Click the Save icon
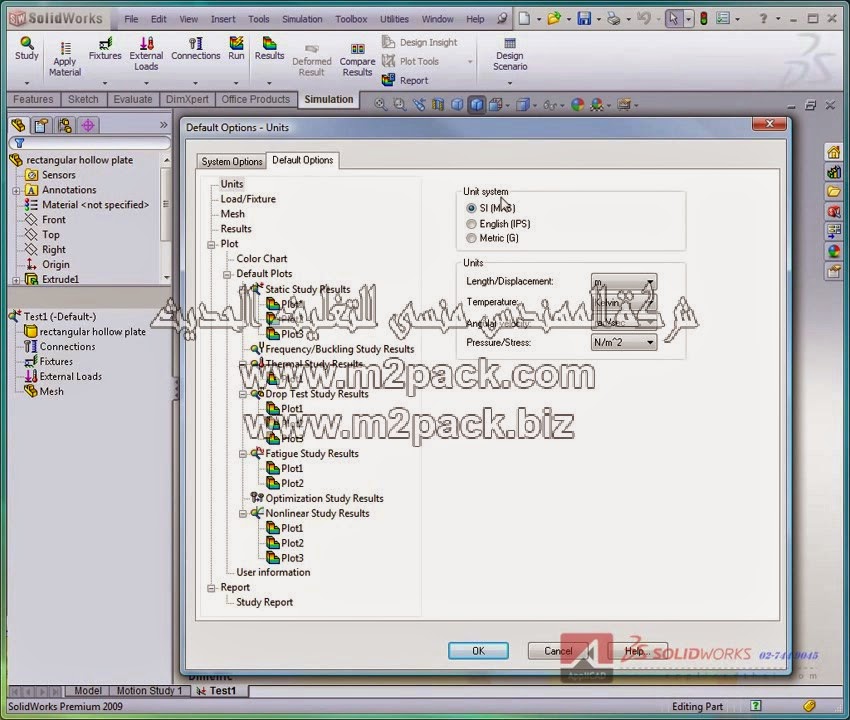 pyautogui.click(x=584, y=19)
